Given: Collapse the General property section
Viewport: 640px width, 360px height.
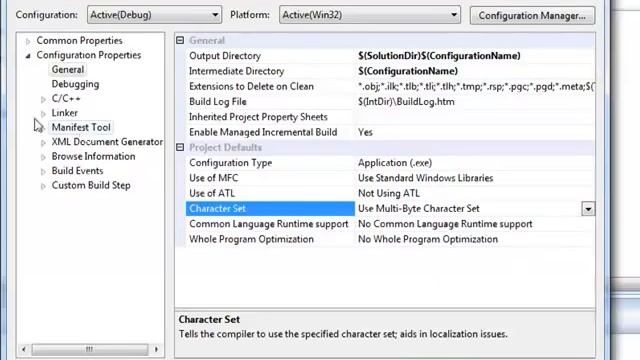Looking at the screenshot, I should [180, 40].
